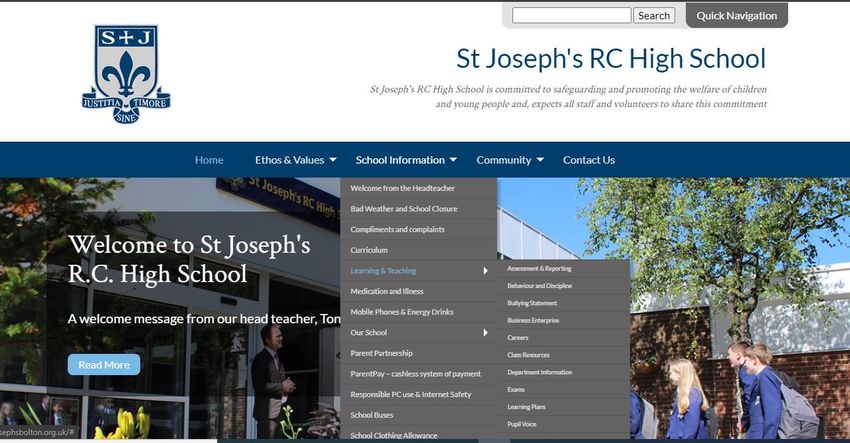Click inside the search text field

[x=571, y=15]
